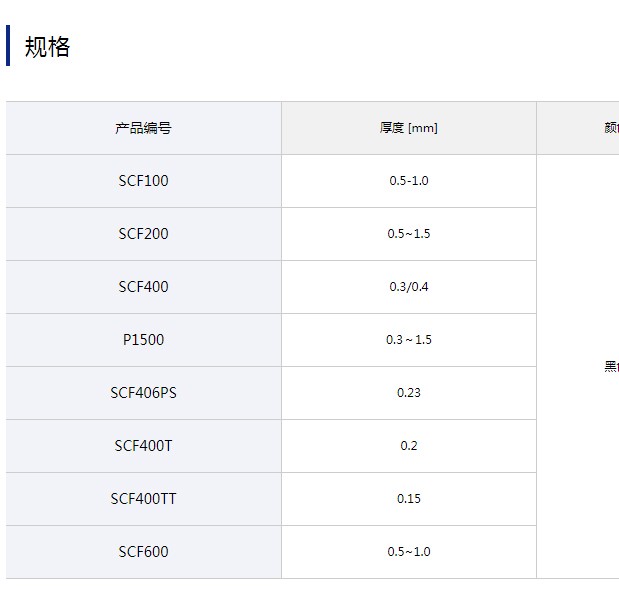Click the SCF600 product number

(143, 552)
